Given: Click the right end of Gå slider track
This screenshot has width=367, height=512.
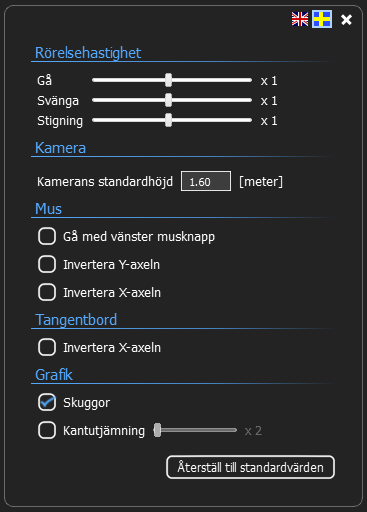Looking at the screenshot, I should (x=249, y=80).
